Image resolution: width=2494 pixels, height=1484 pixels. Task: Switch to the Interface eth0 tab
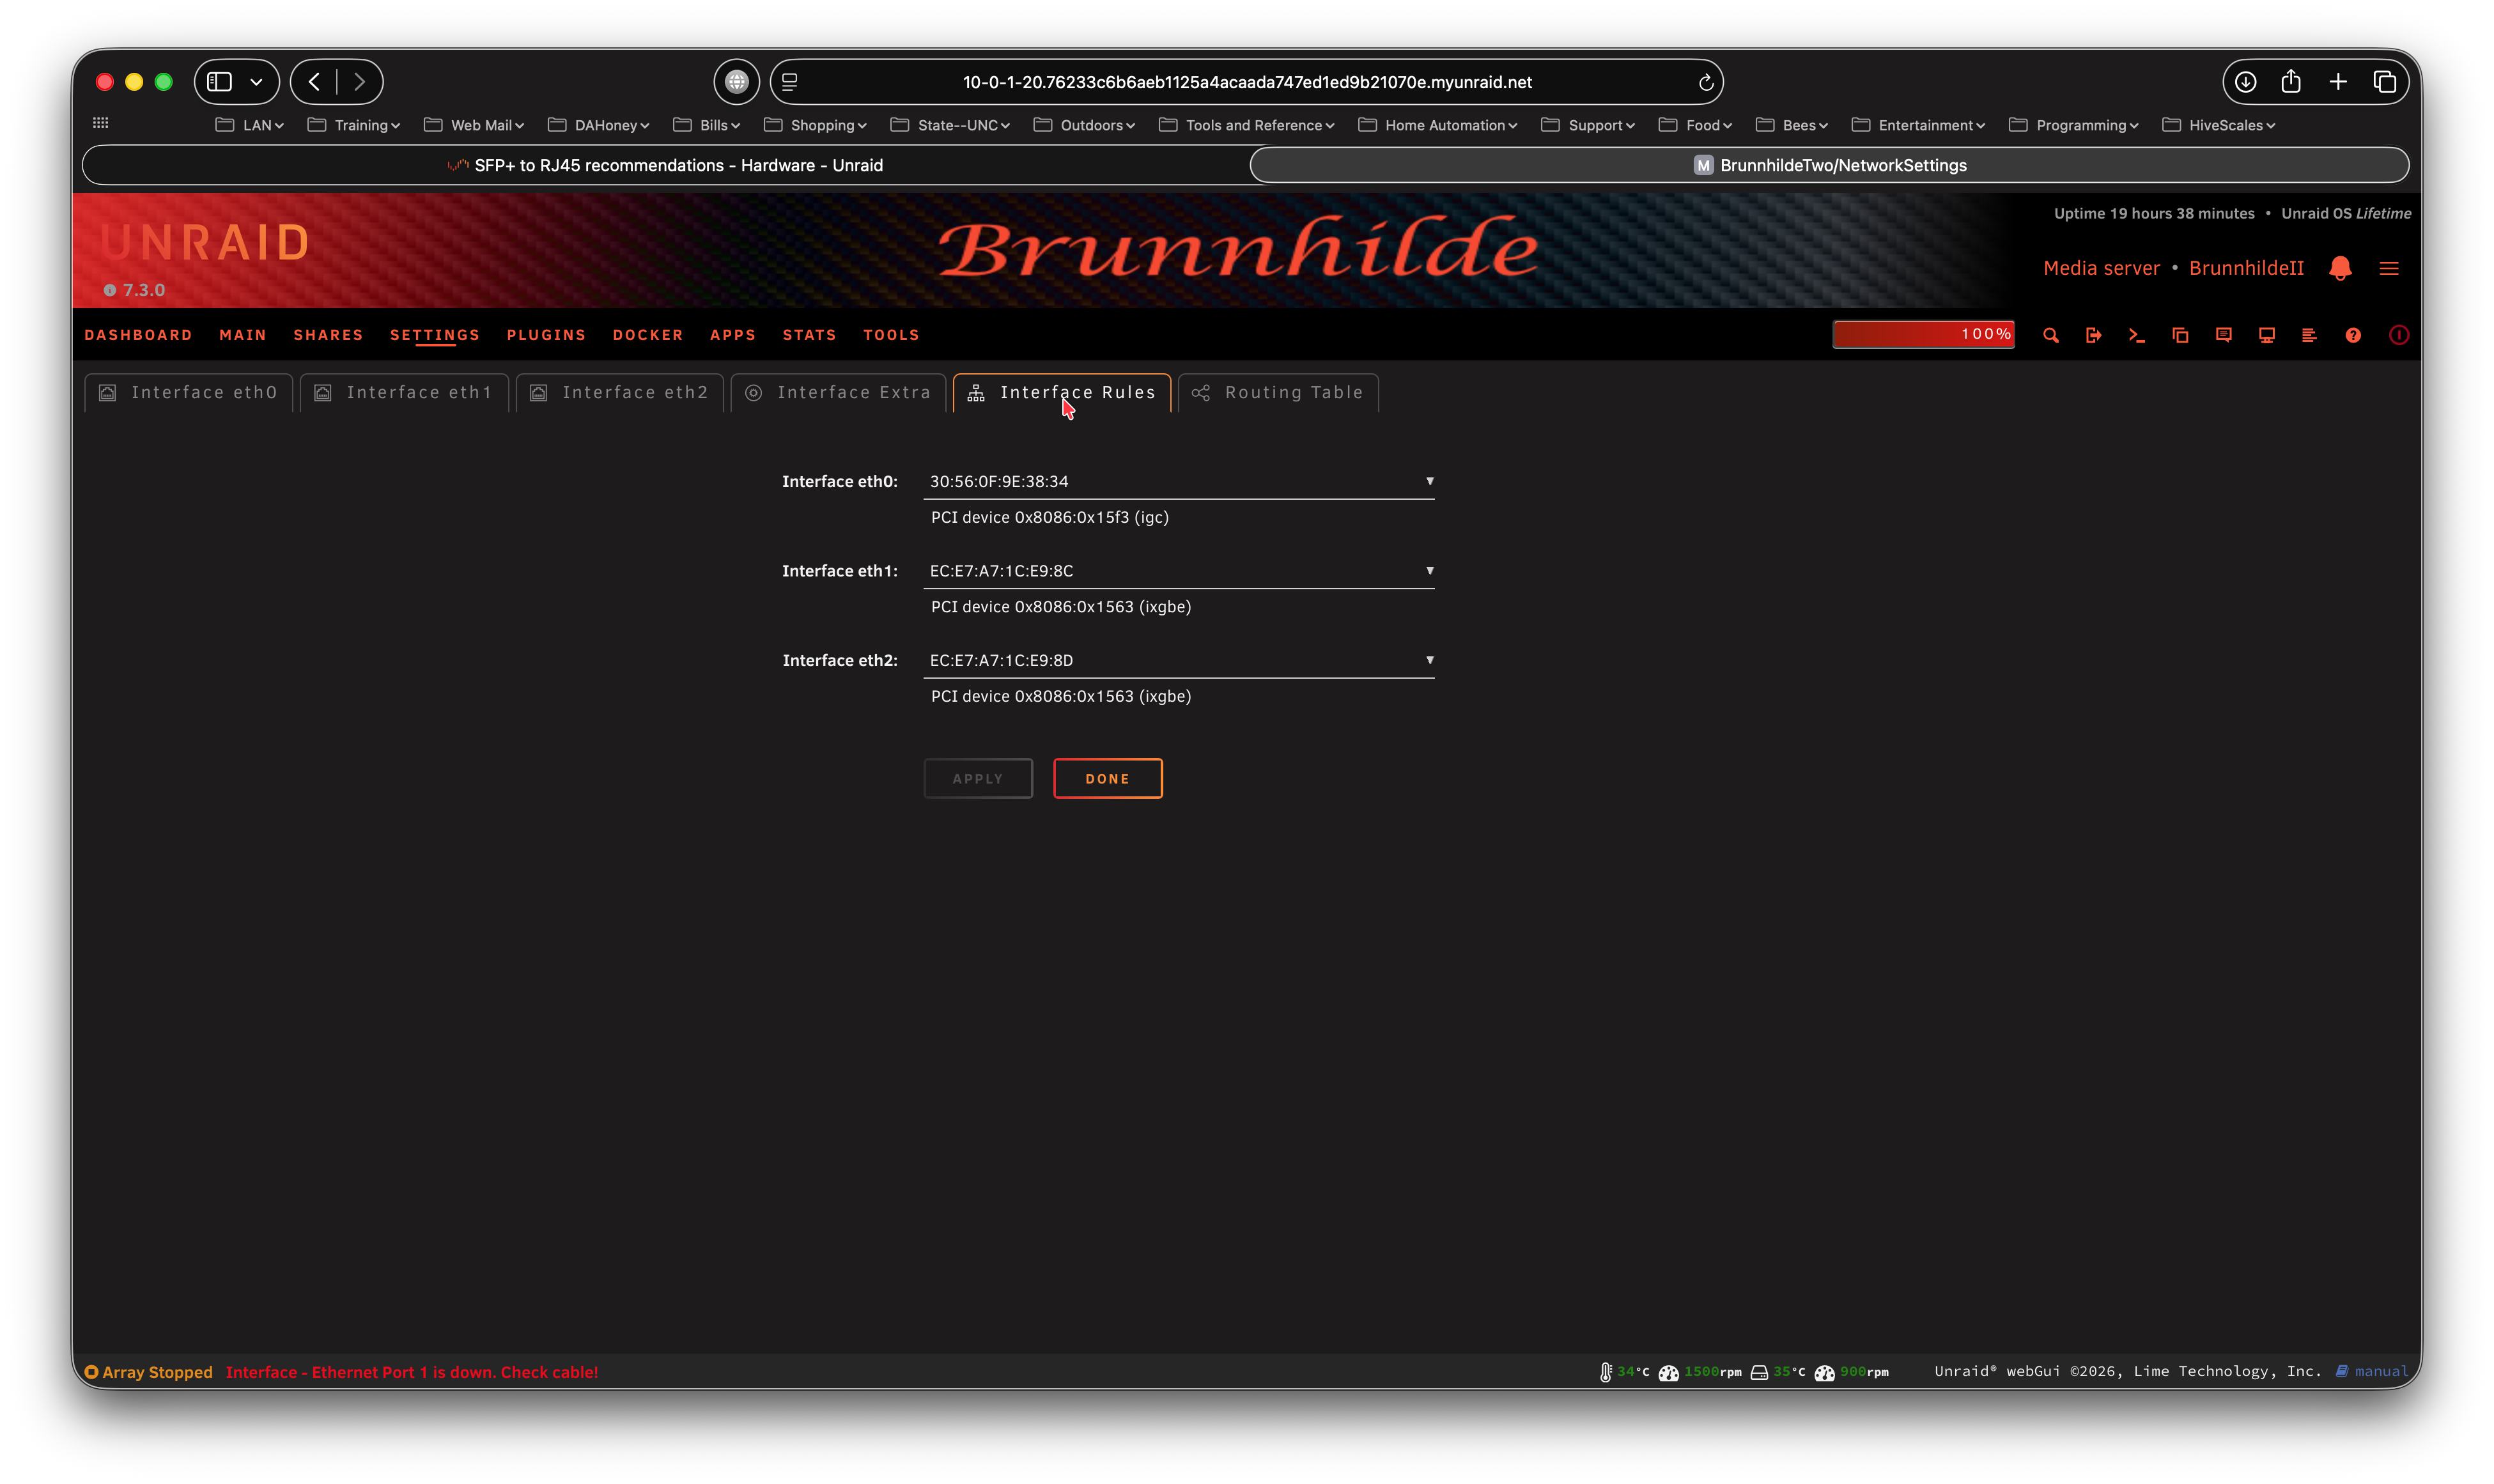pyautogui.click(x=188, y=393)
